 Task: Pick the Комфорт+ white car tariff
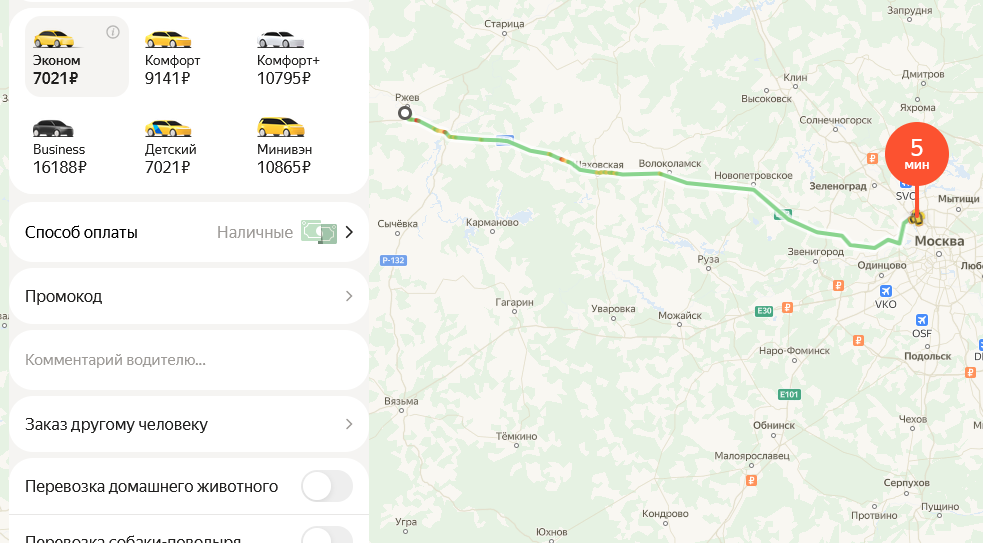pos(280,40)
